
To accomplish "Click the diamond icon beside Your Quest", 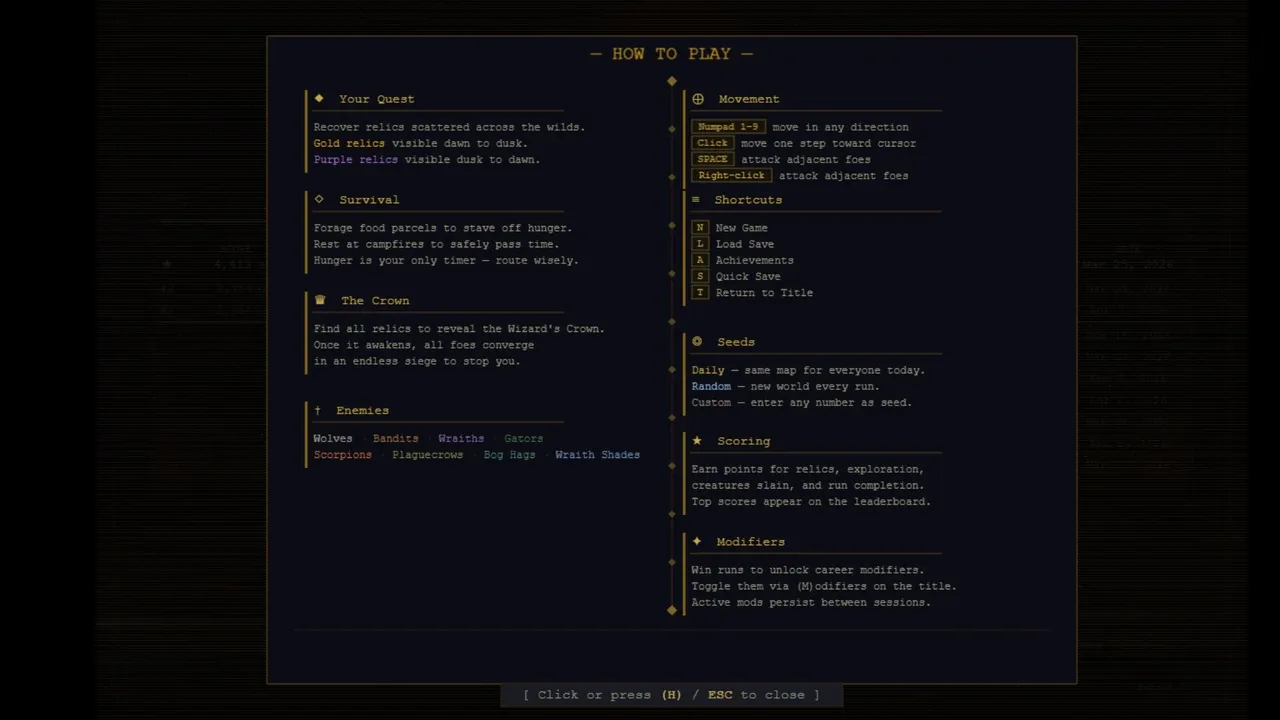I will click(319, 98).
